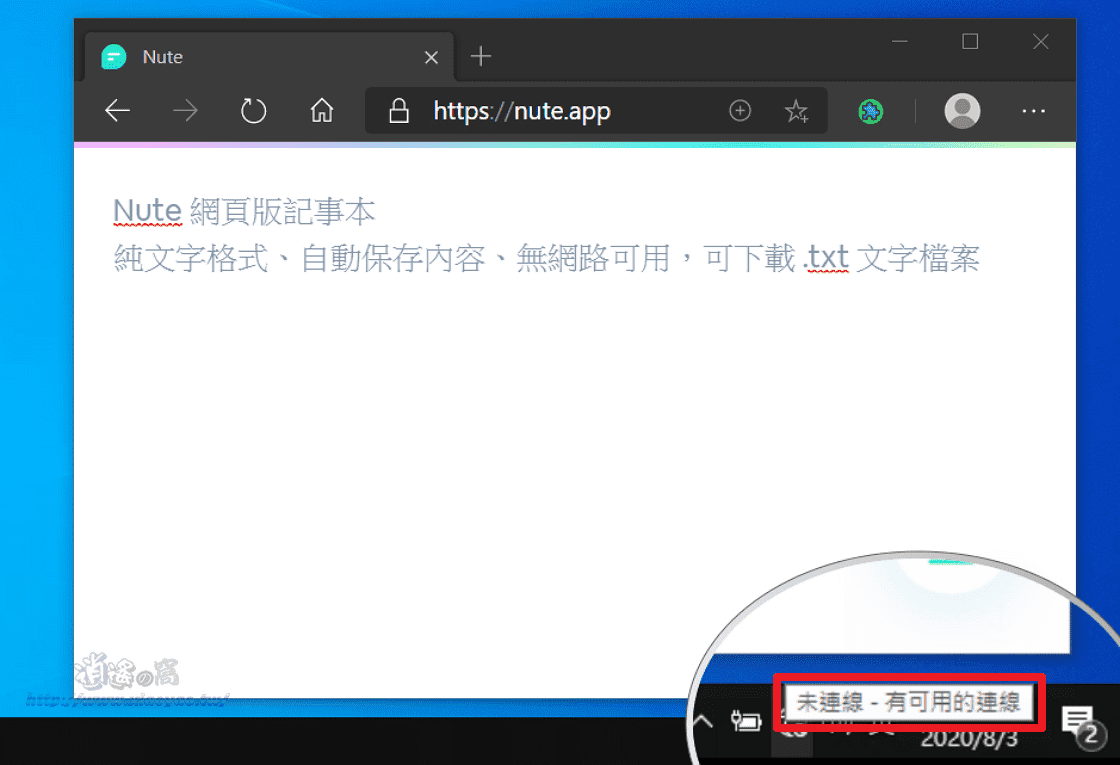Image resolution: width=1120 pixels, height=765 pixels.
Task: Close the Nute tab
Action: point(431,57)
